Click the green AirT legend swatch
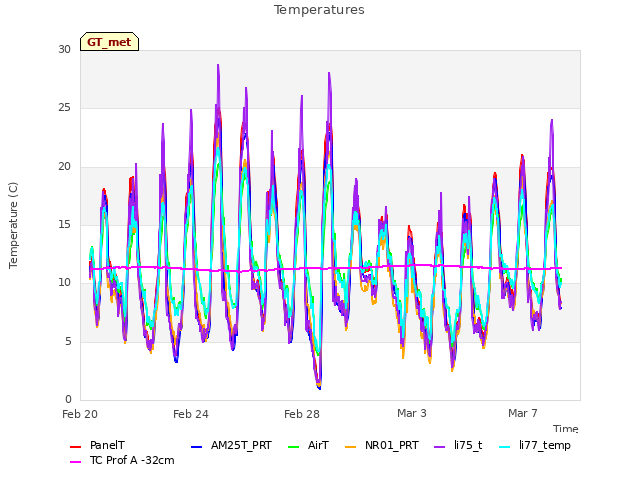The width and height of the screenshot is (640, 480). pyautogui.click(x=293, y=447)
